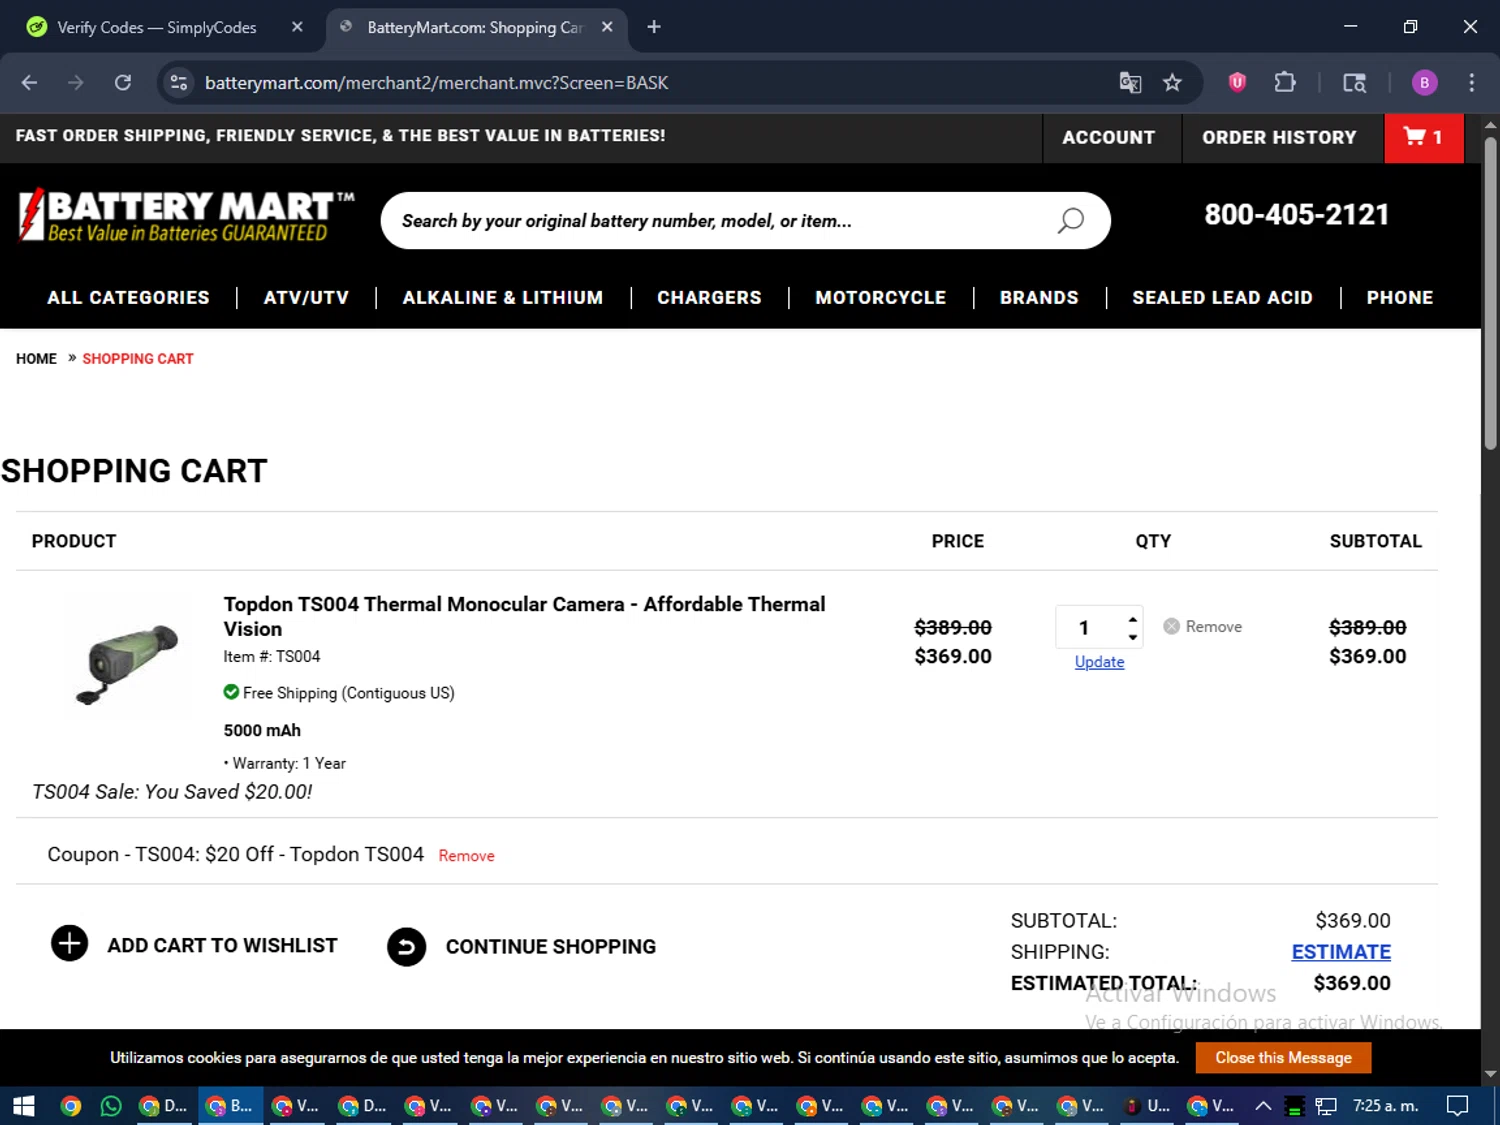Open new tab with plus button
Screen dimensions: 1500x1125
[654, 27]
